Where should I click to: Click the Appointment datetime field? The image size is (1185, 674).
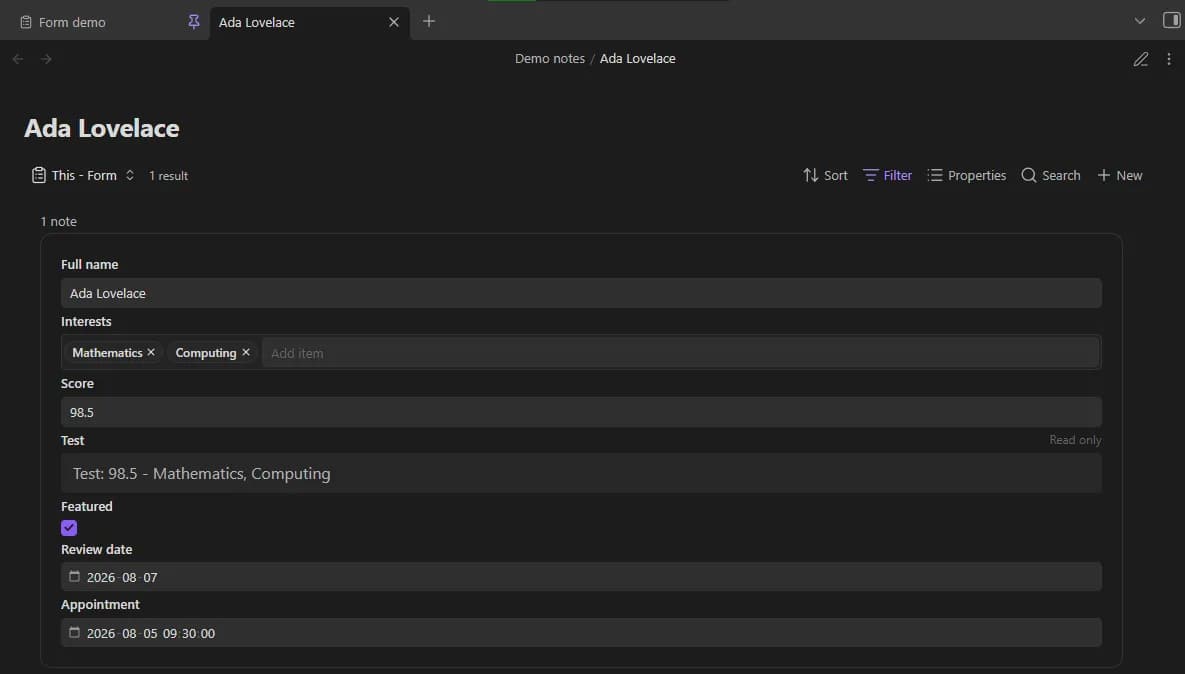pos(581,632)
